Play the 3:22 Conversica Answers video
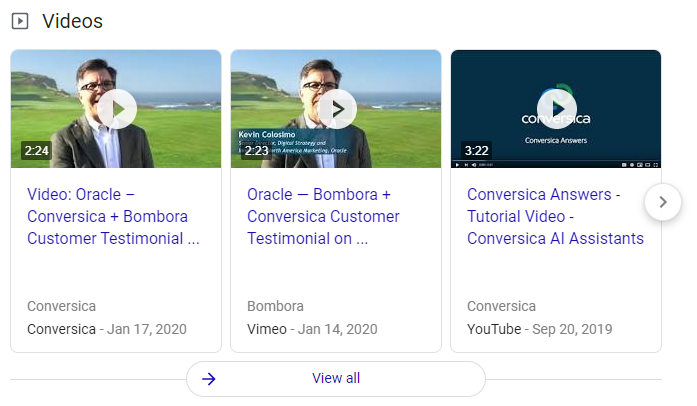Image resolution: width=697 pixels, height=406 pixels. point(556,109)
